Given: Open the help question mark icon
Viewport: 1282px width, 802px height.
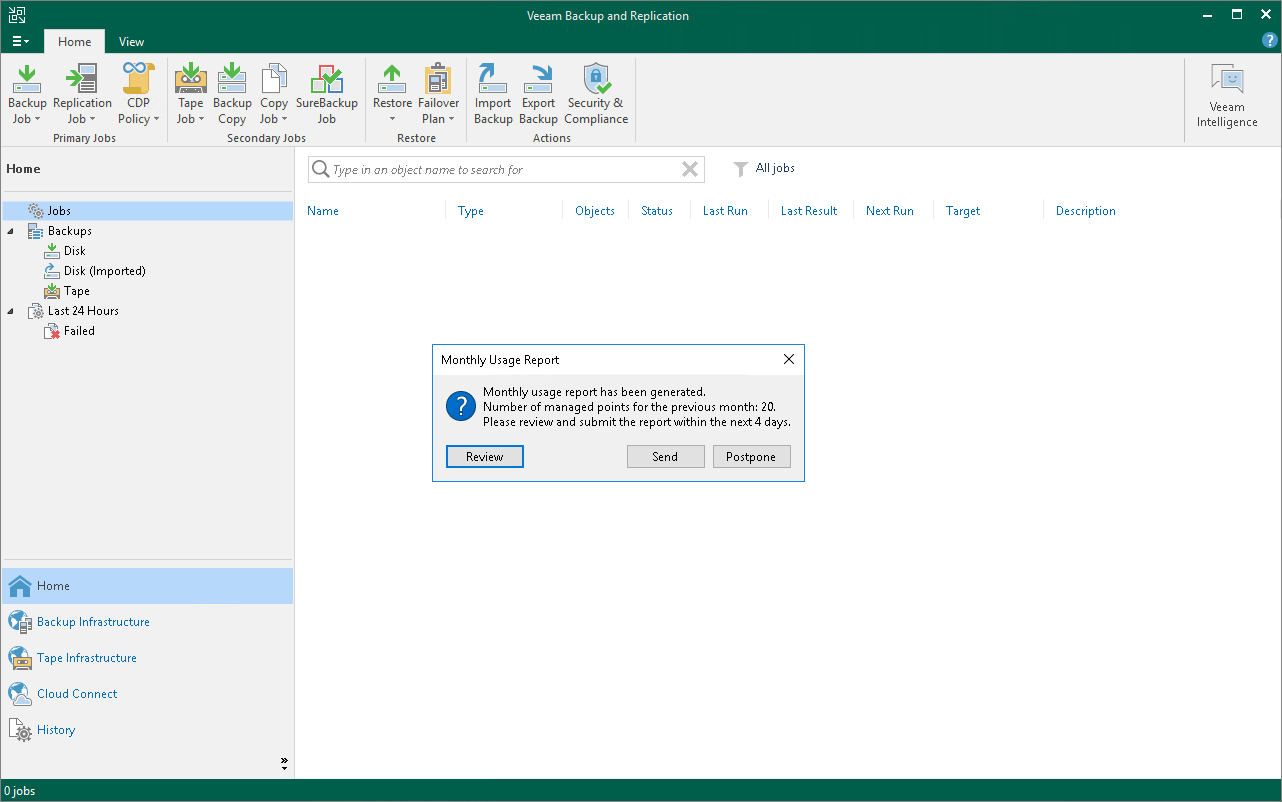Looking at the screenshot, I should click(x=1270, y=41).
